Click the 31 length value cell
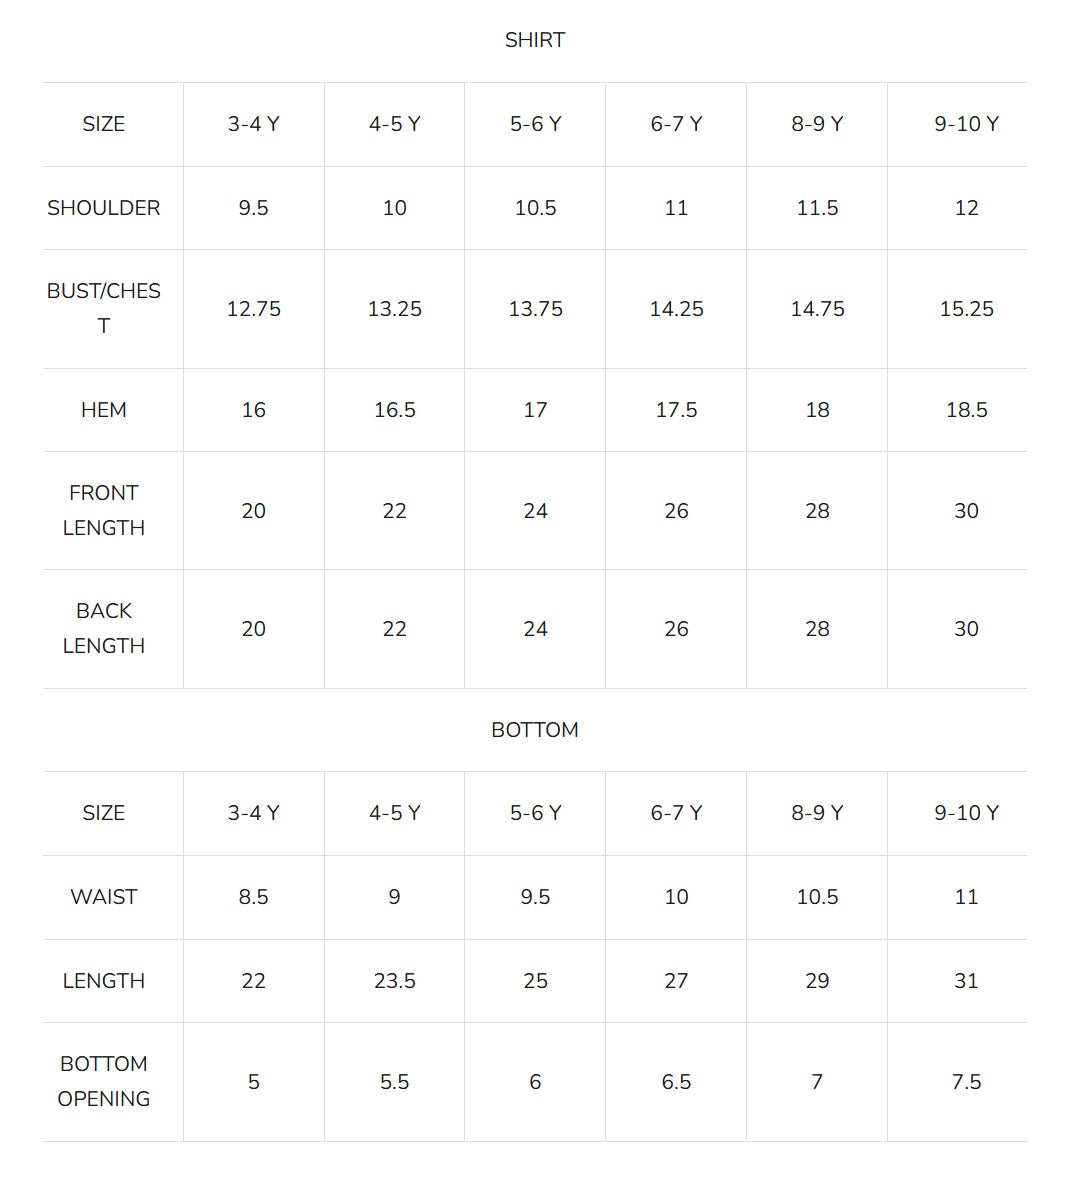This screenshot has height=1184, width=1072. coord(966,981)
